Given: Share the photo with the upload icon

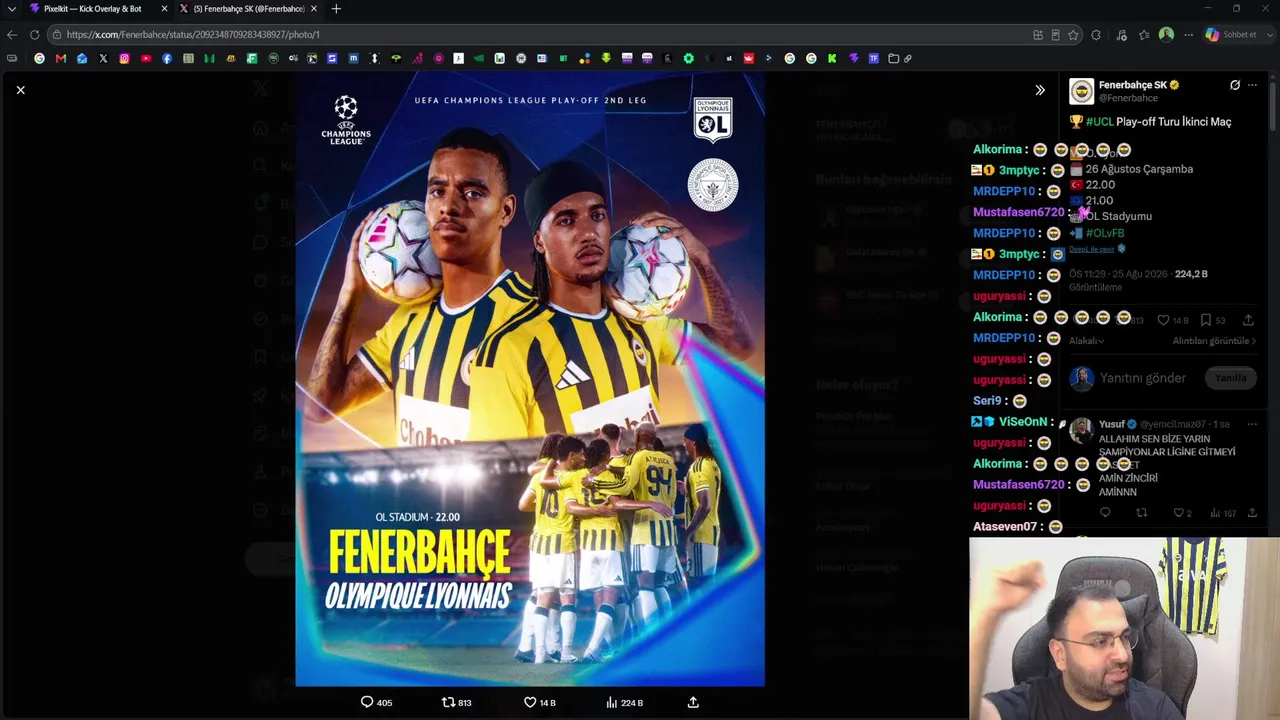Looking at the screenshot, I should 693,702.
